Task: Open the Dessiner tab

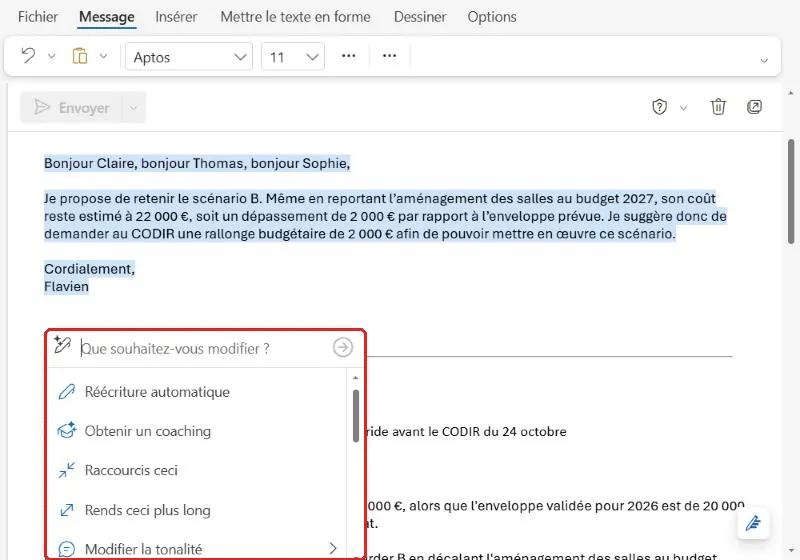Action: click(420, 17)
